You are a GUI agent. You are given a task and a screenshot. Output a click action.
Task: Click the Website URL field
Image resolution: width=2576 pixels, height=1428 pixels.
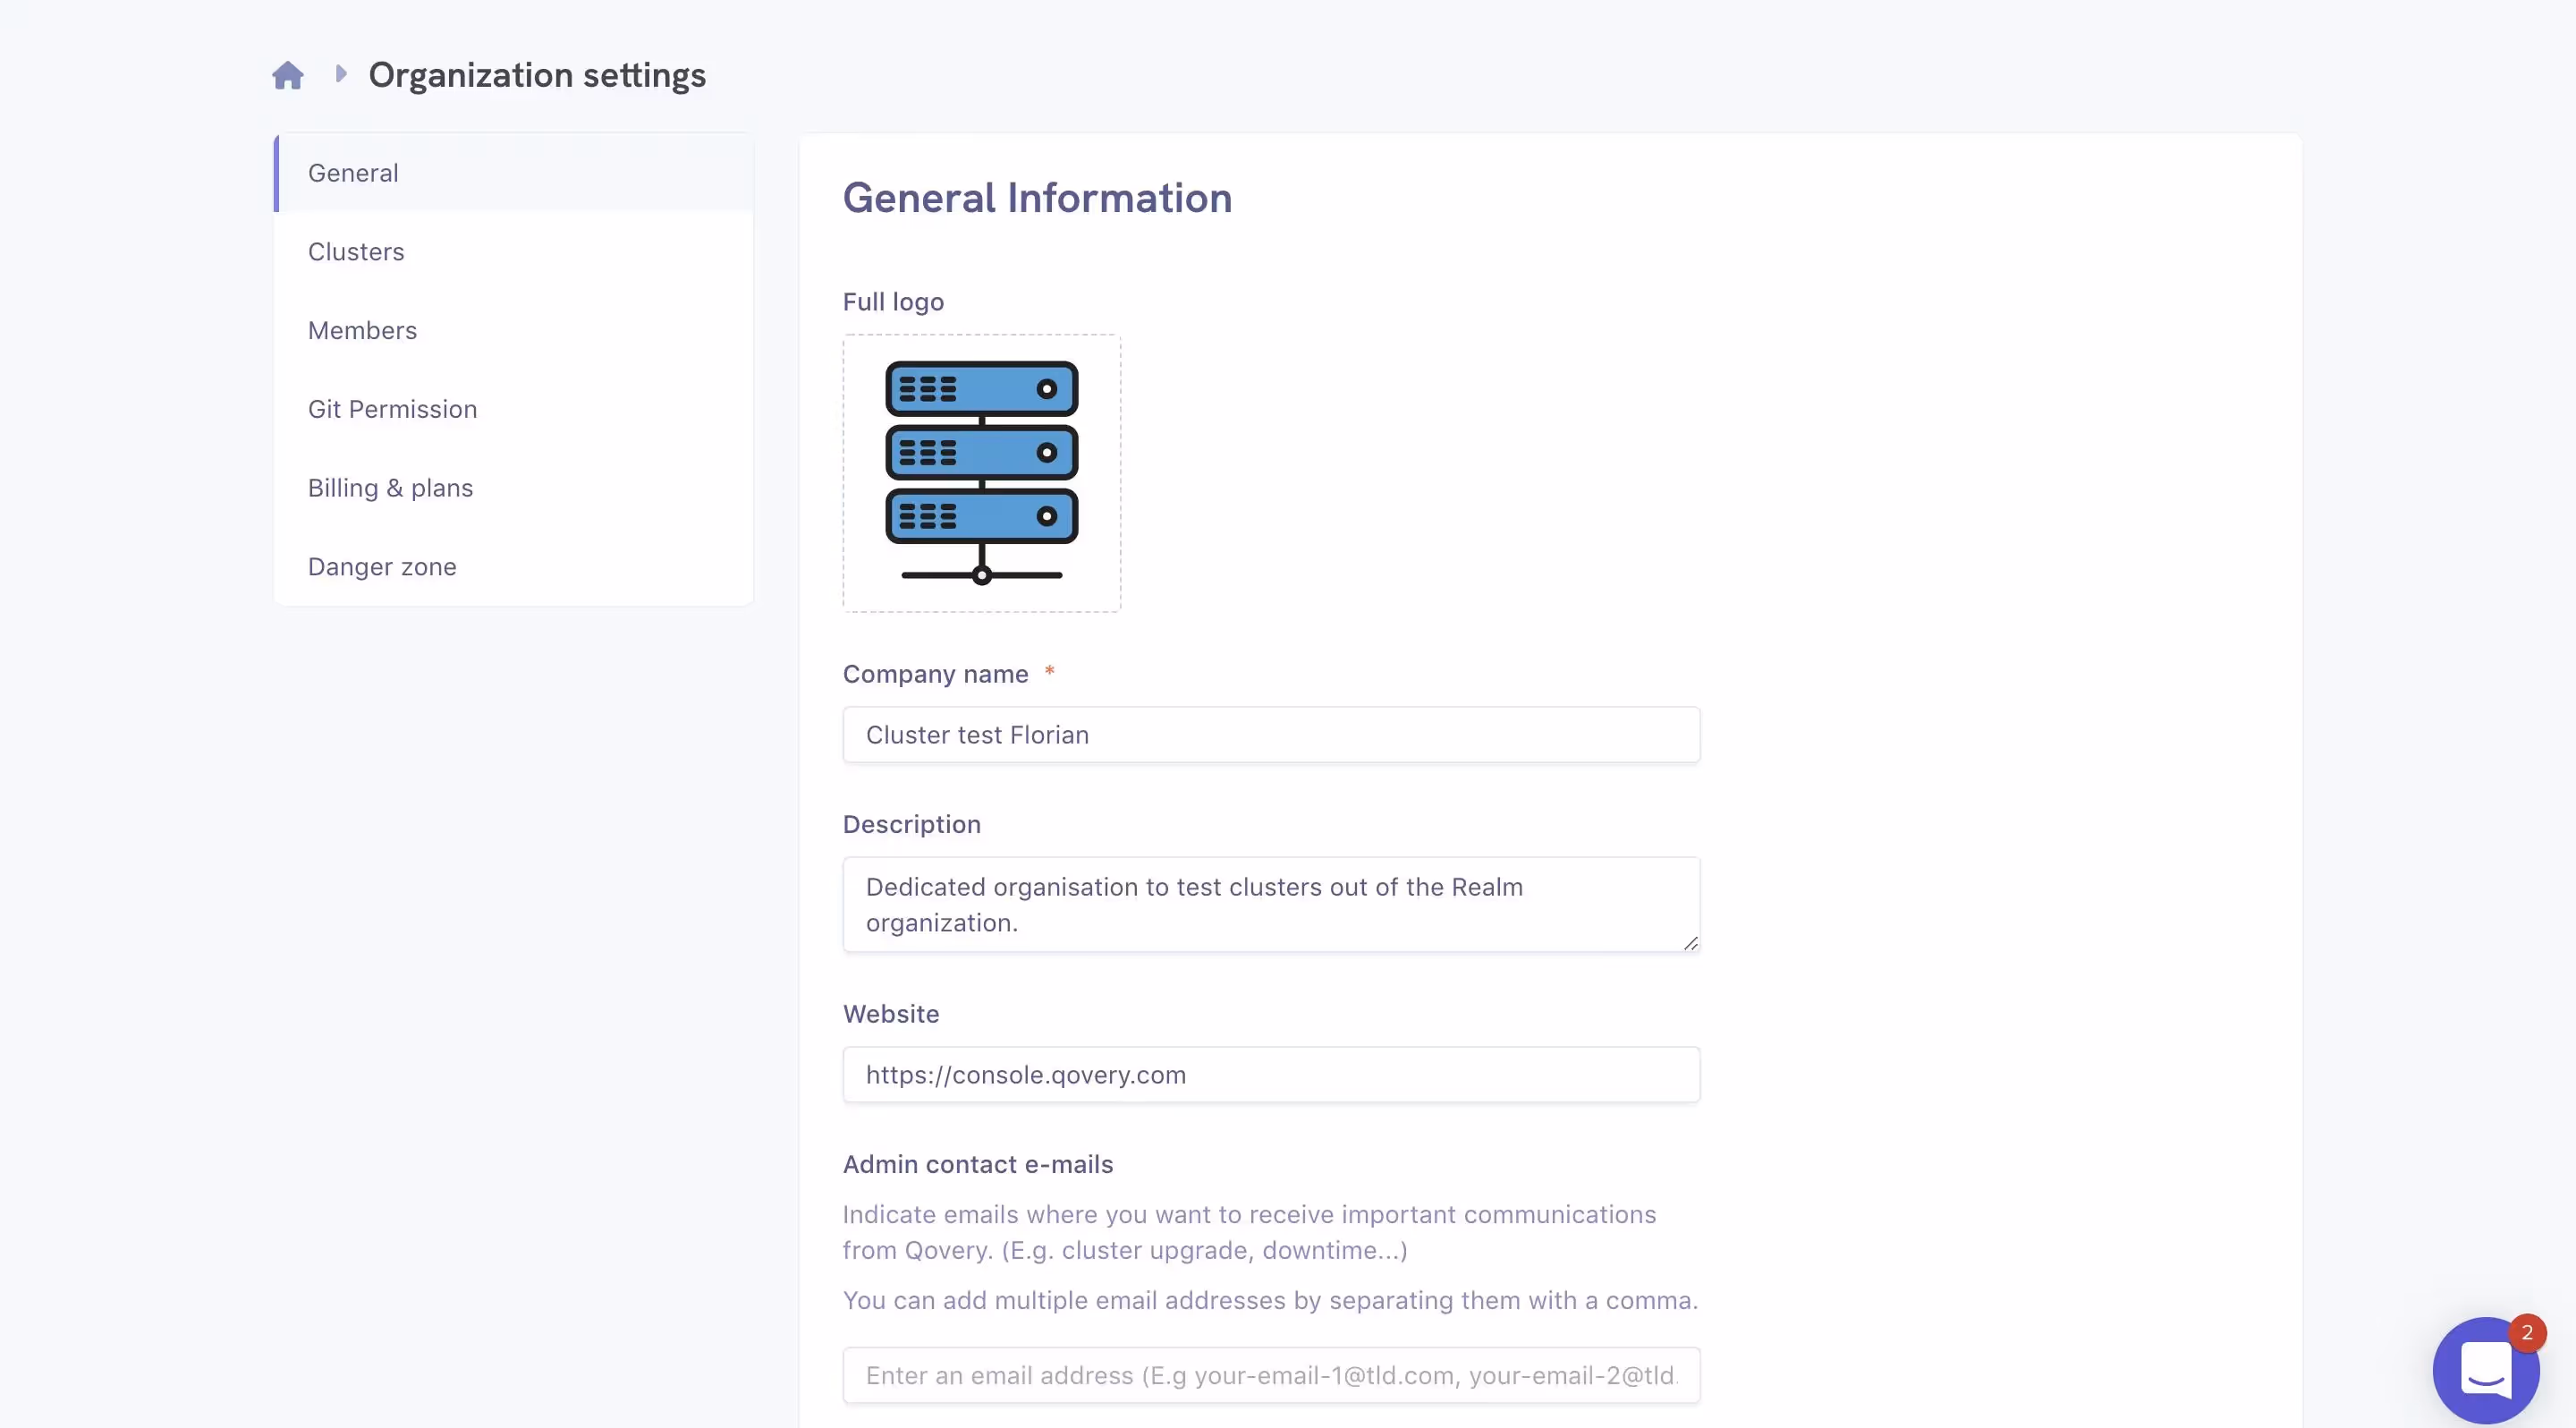click(1270, 1074)
